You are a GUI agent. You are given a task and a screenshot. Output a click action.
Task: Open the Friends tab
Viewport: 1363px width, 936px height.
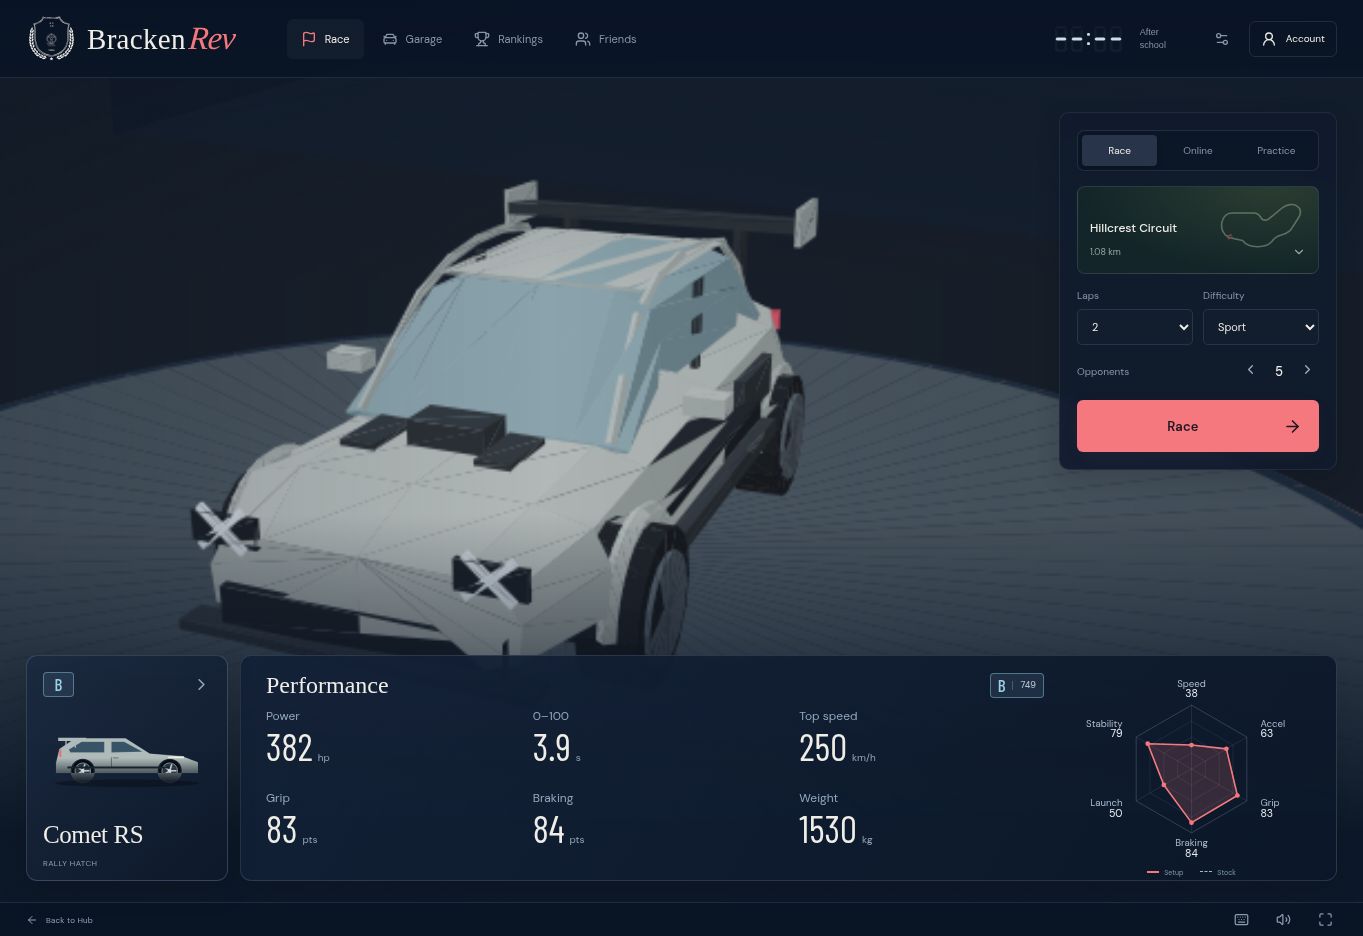[x=606, y=39]
